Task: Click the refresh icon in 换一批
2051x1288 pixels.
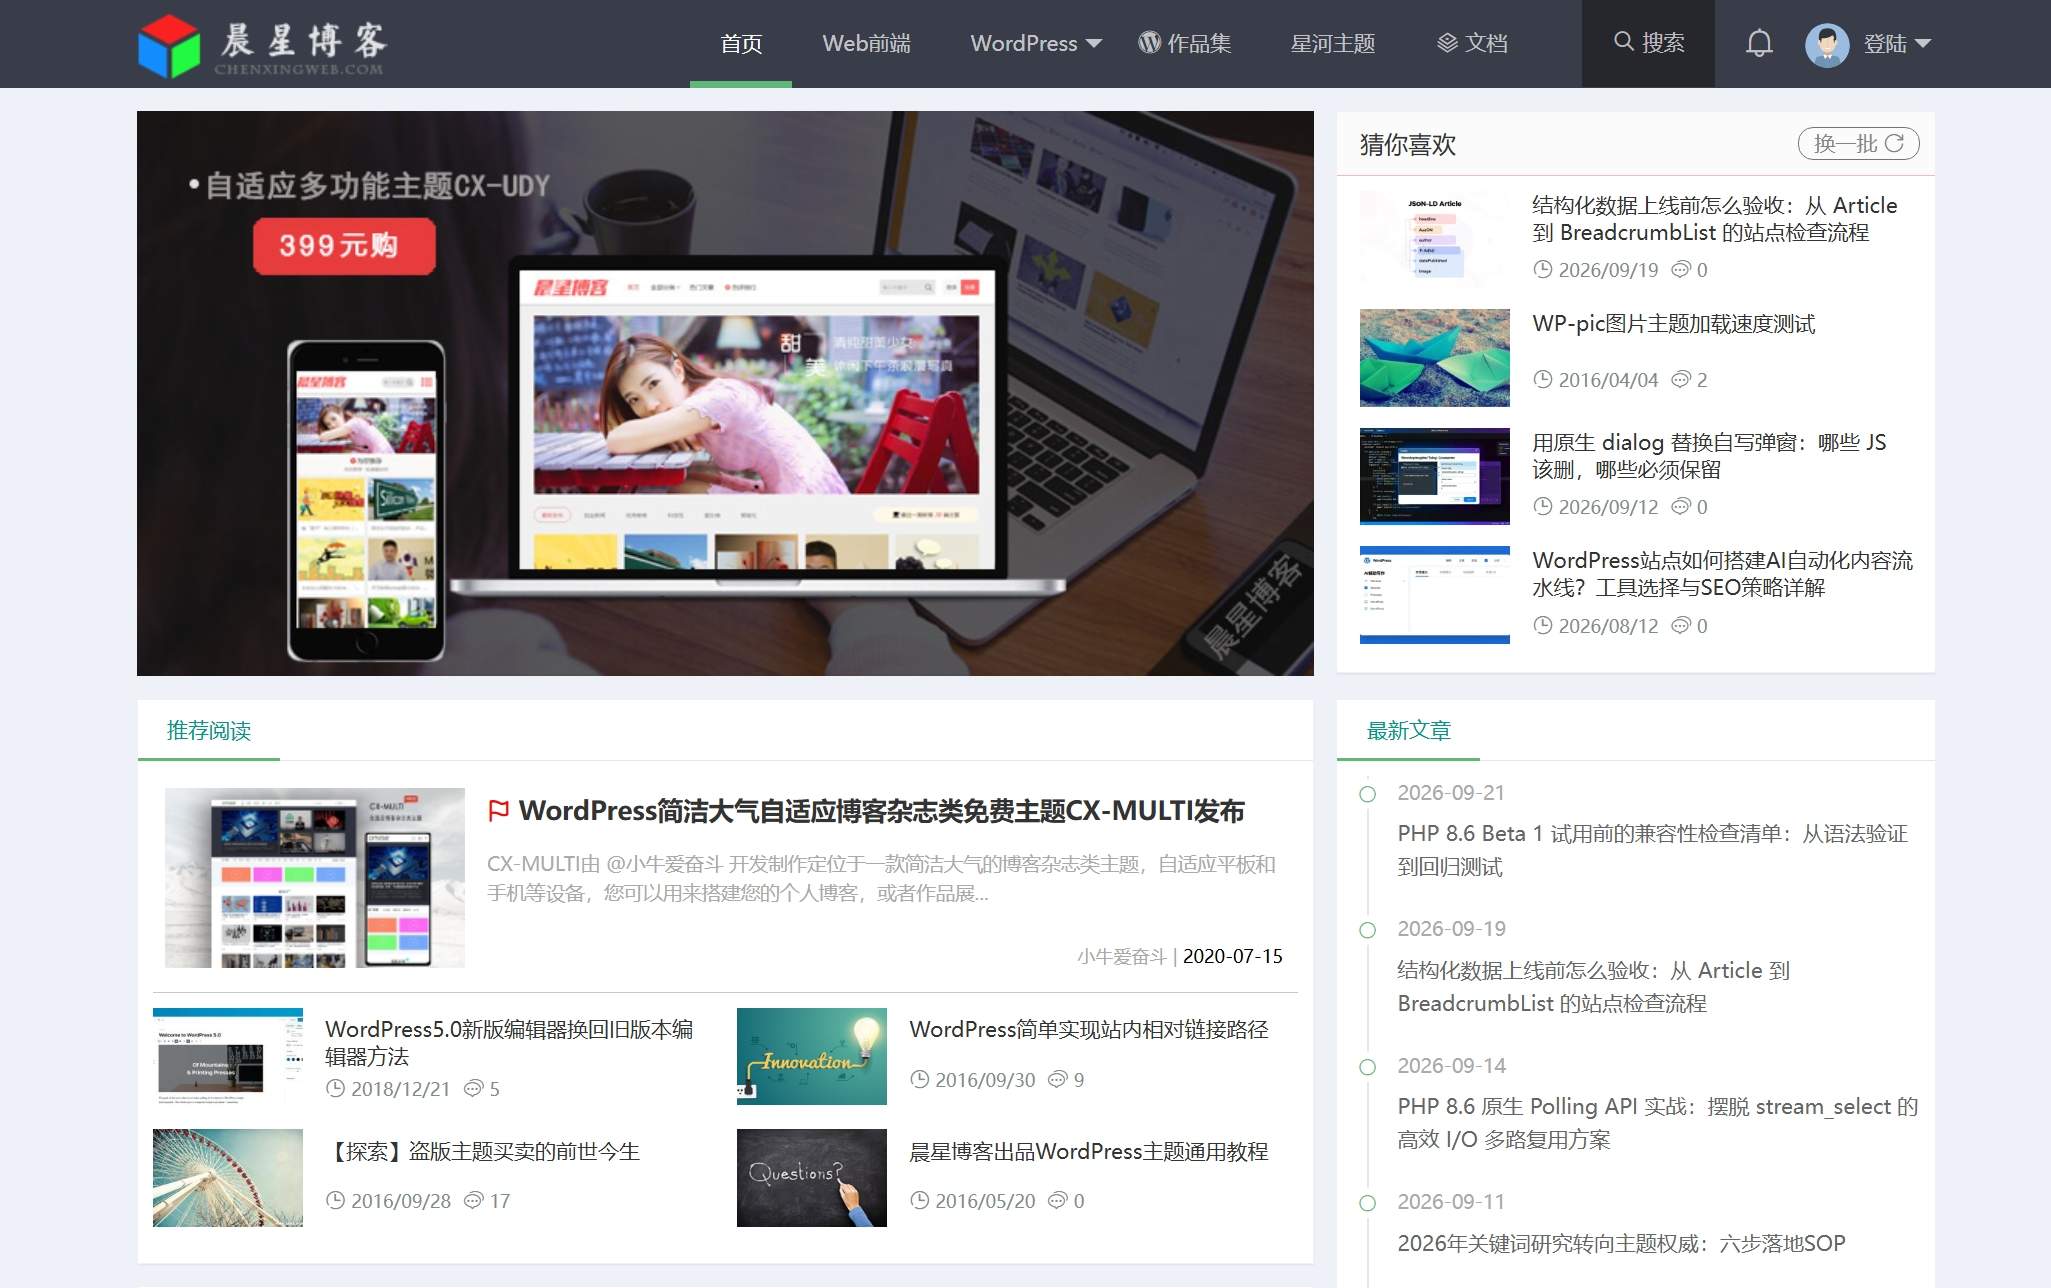Action: click(1894, 143)
